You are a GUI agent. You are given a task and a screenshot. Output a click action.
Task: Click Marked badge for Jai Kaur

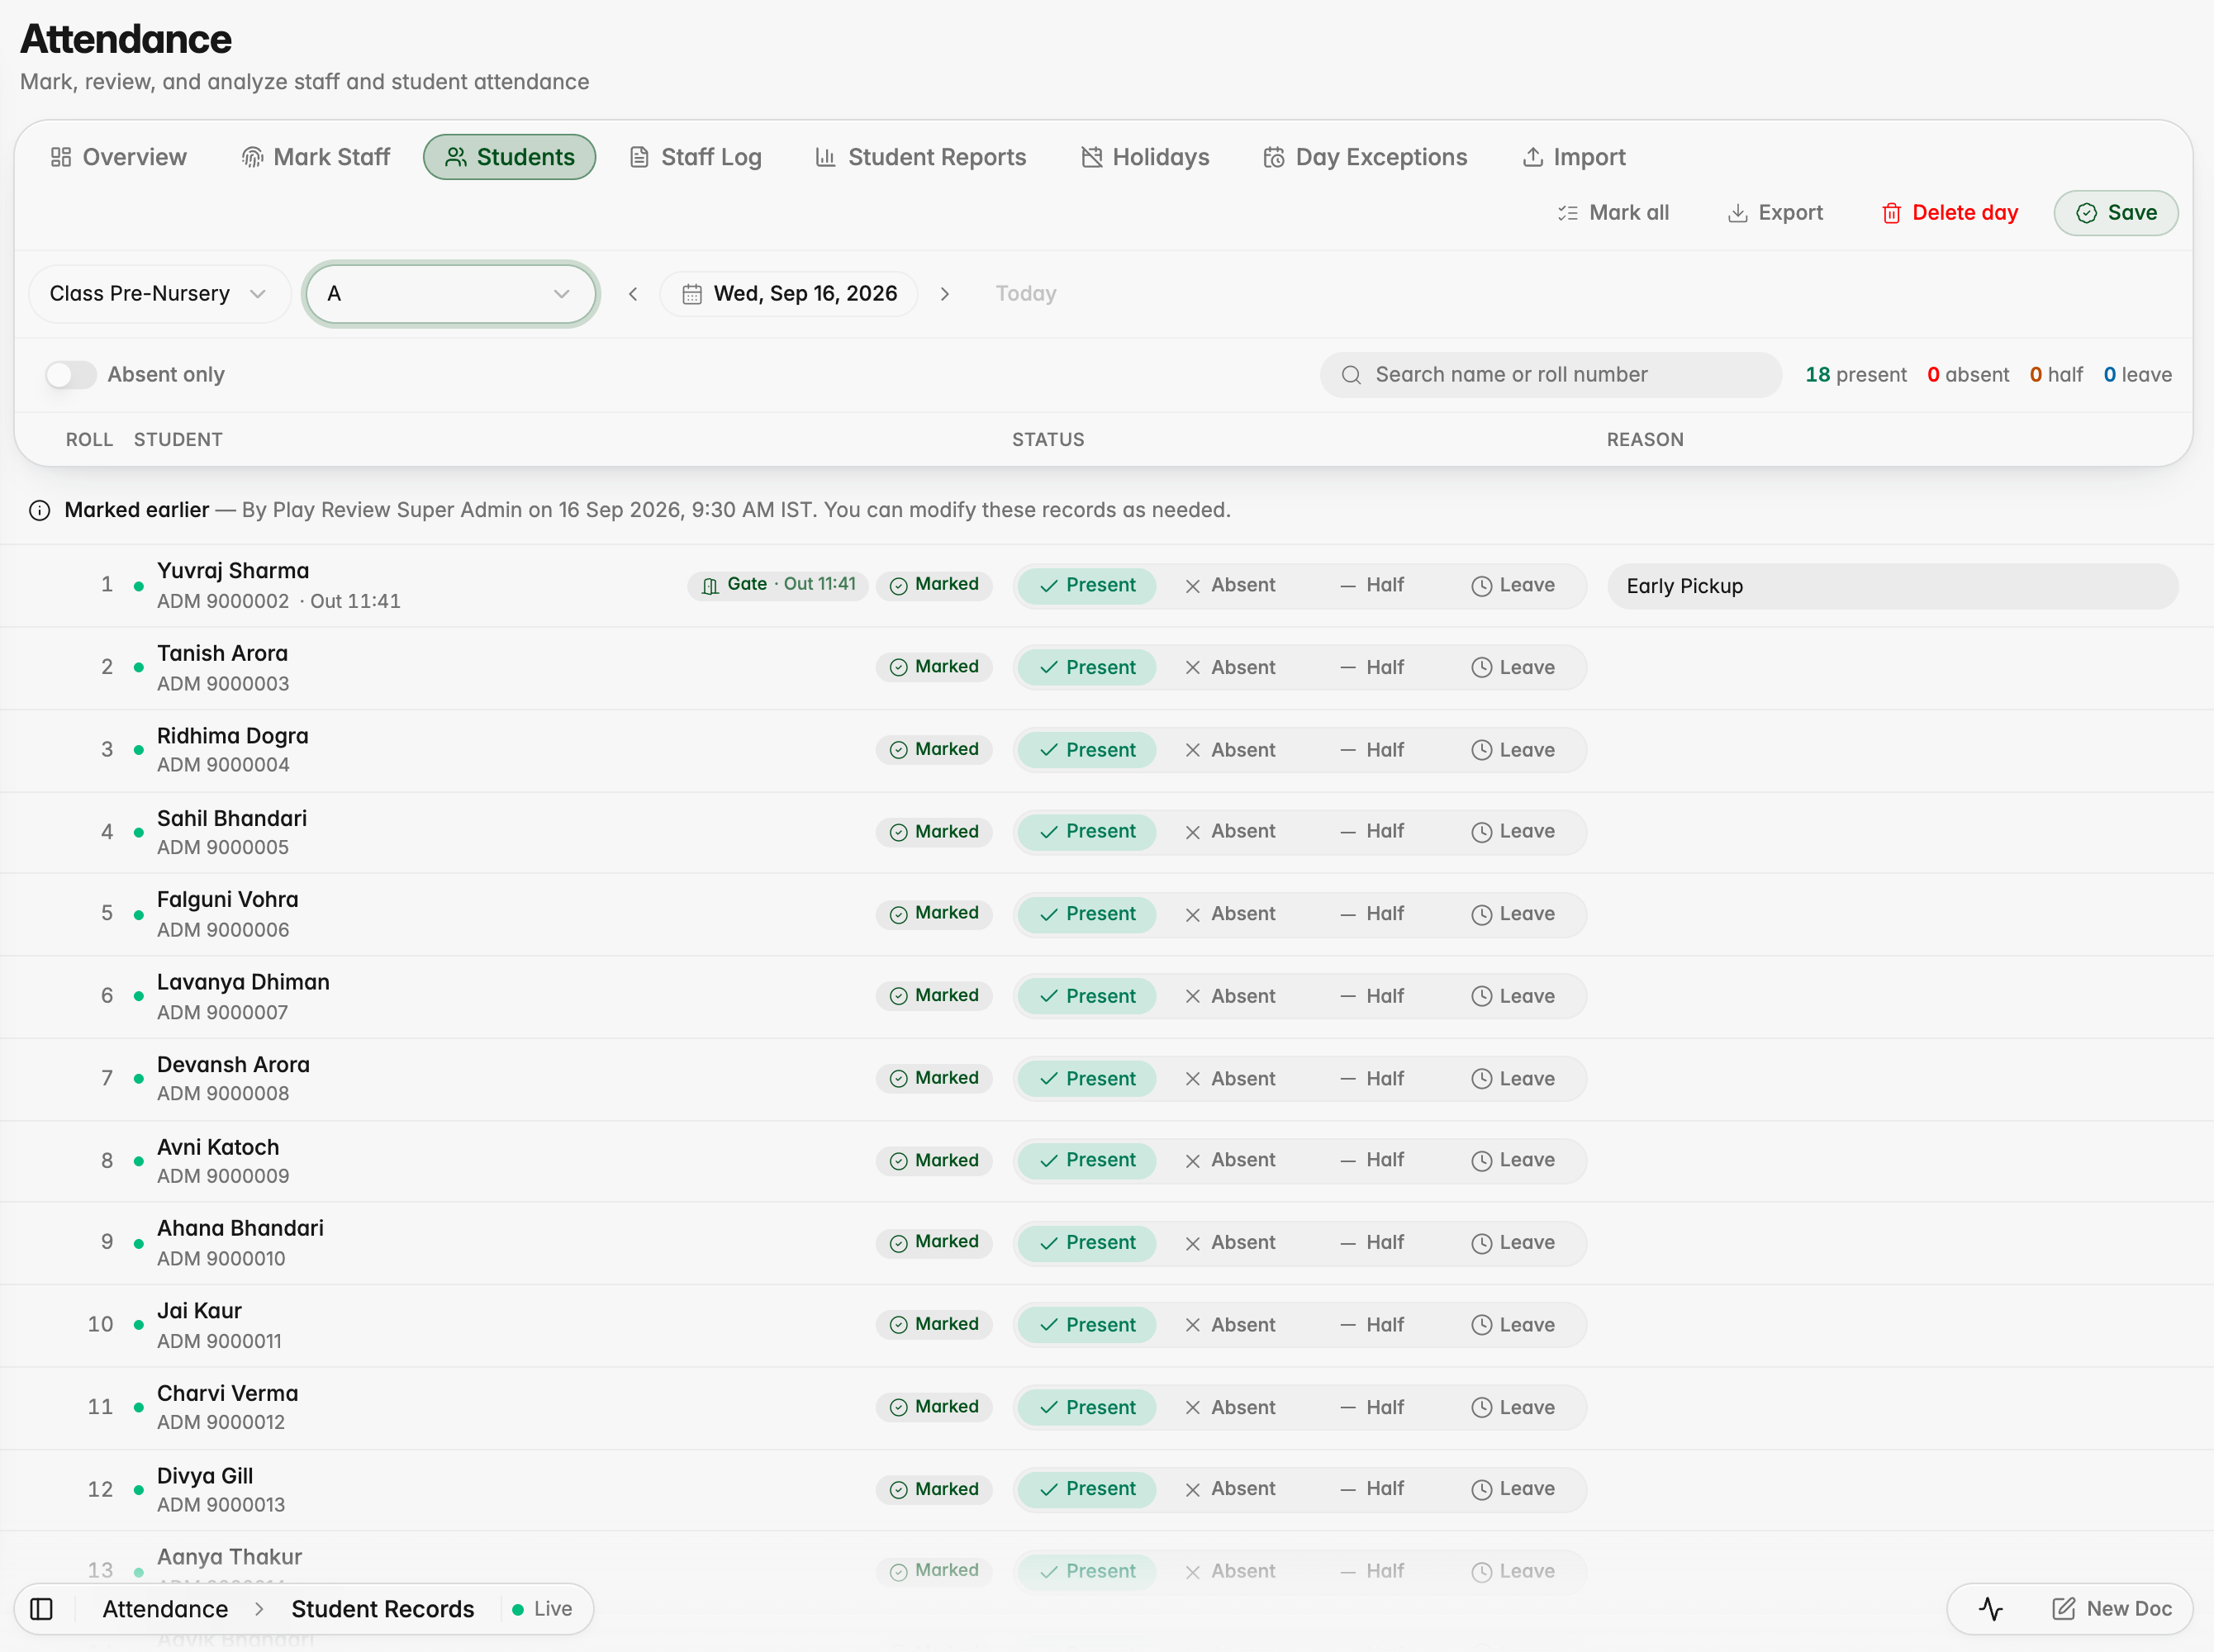coord(934,1324)
